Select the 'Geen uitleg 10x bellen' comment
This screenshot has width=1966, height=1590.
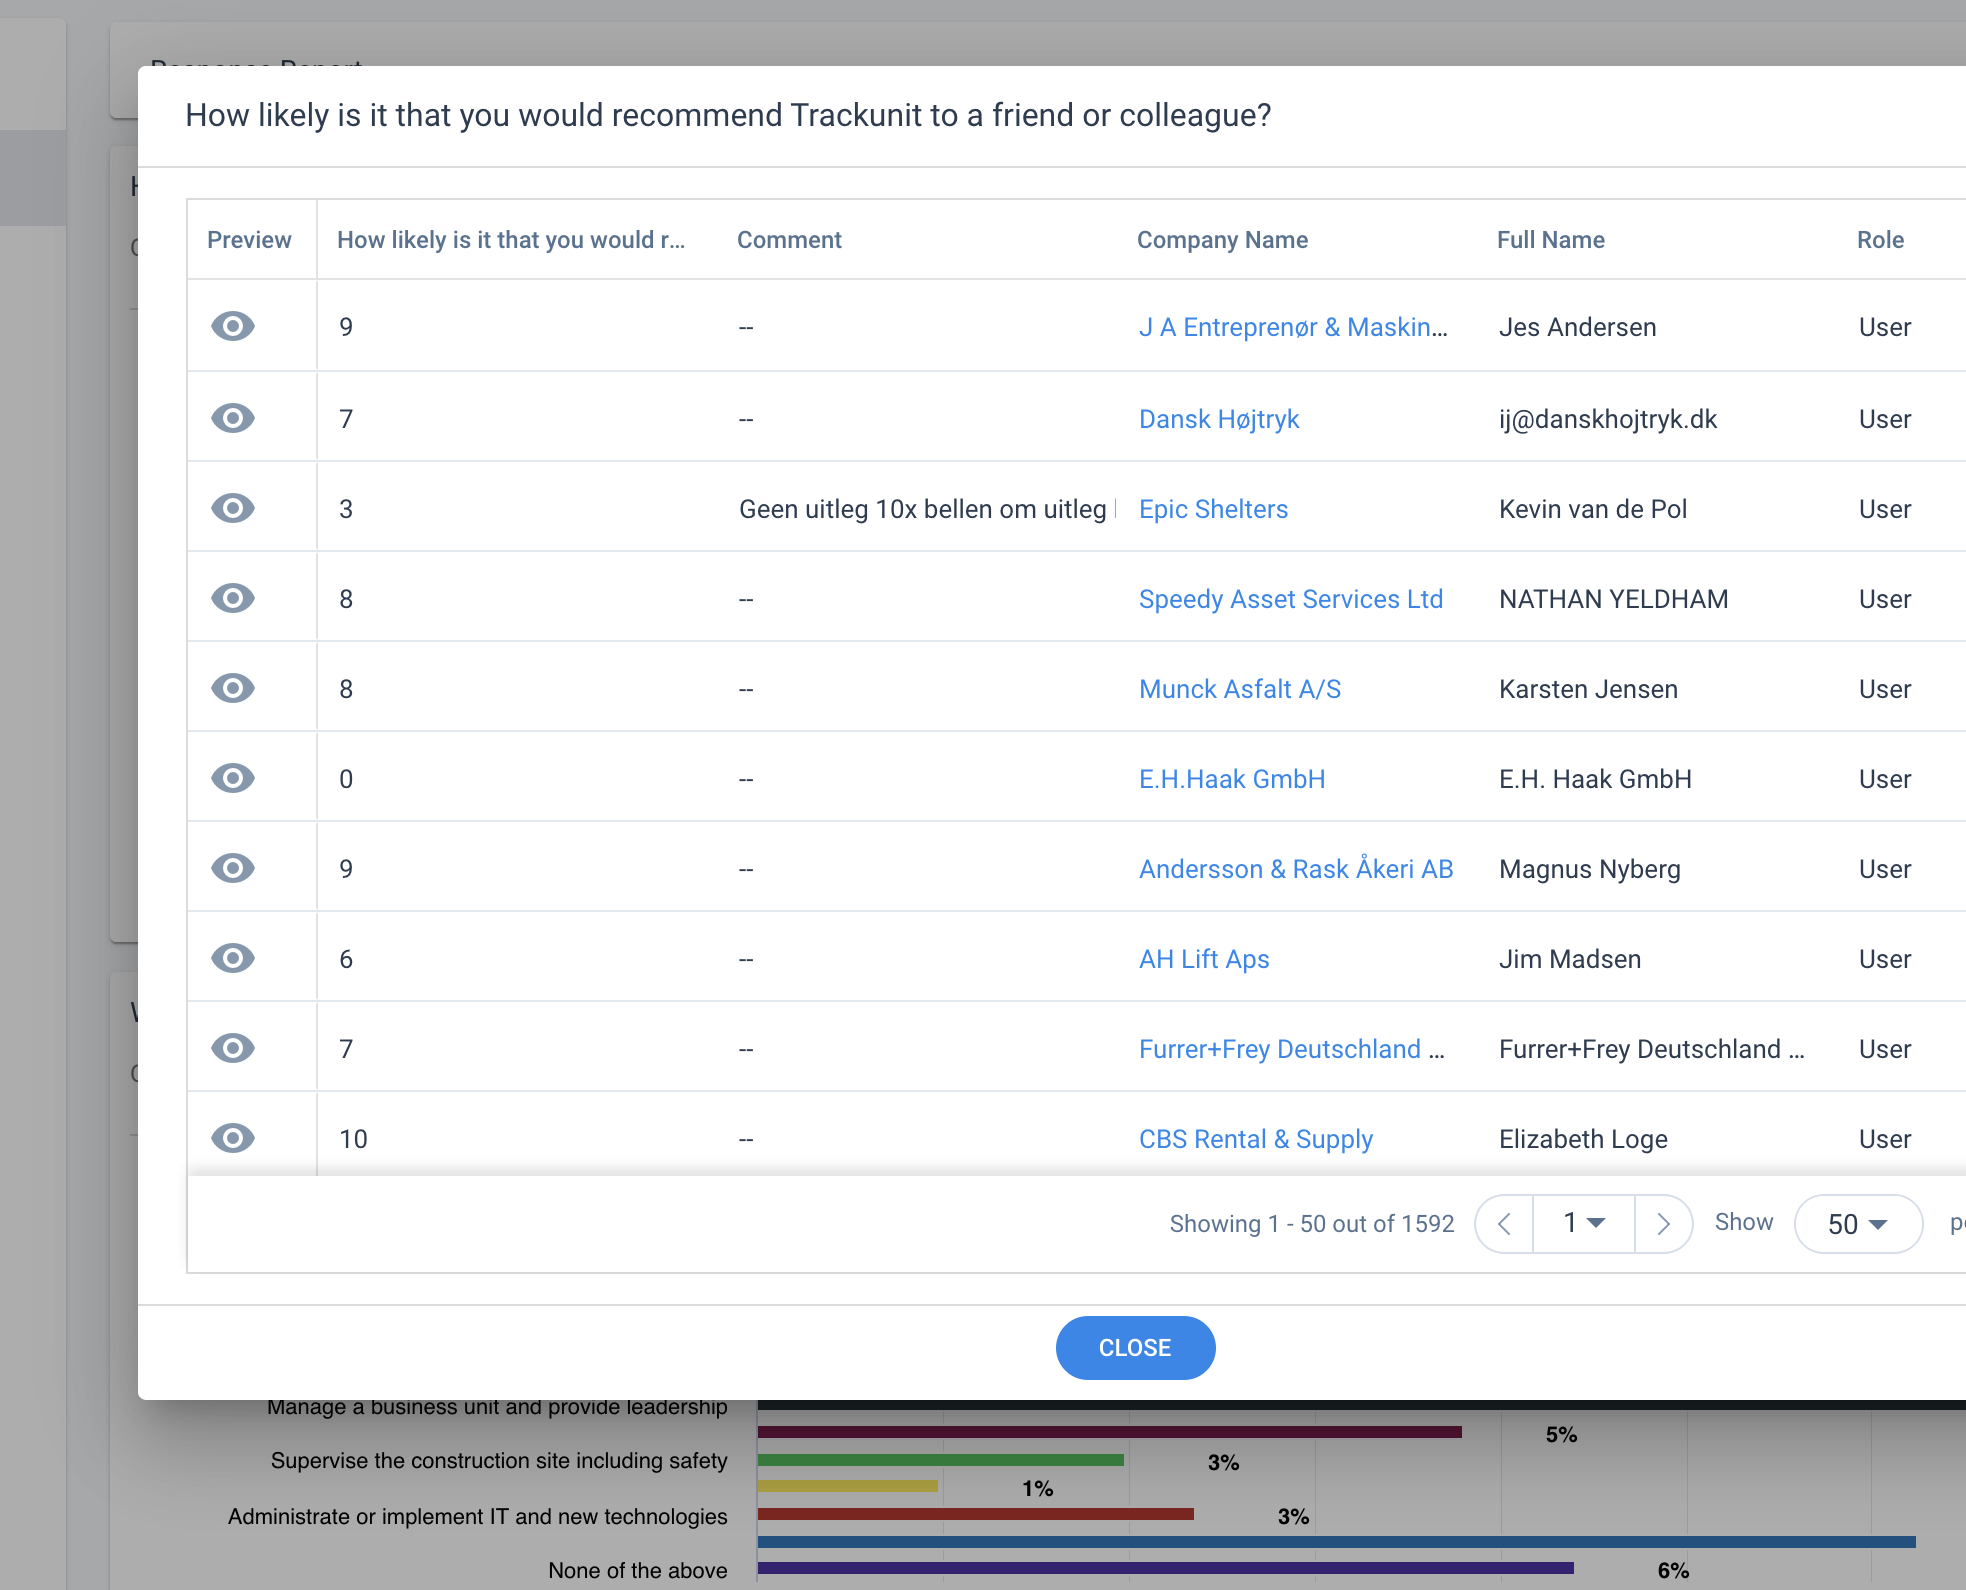click(x=926, y=509)
